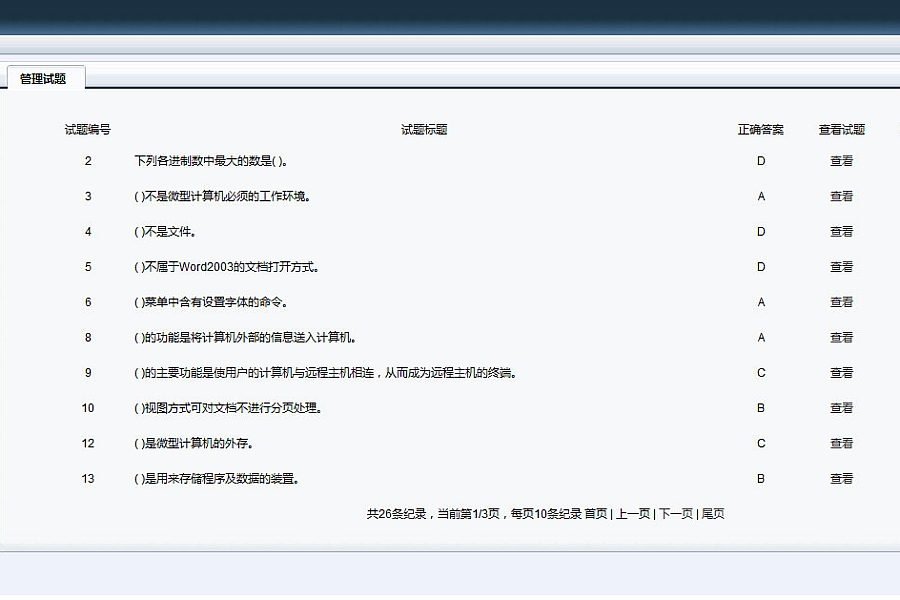The height and width of the screenshot is (600, 900).
Task: Jump to last page via 尾页
Action: (713, 514)
